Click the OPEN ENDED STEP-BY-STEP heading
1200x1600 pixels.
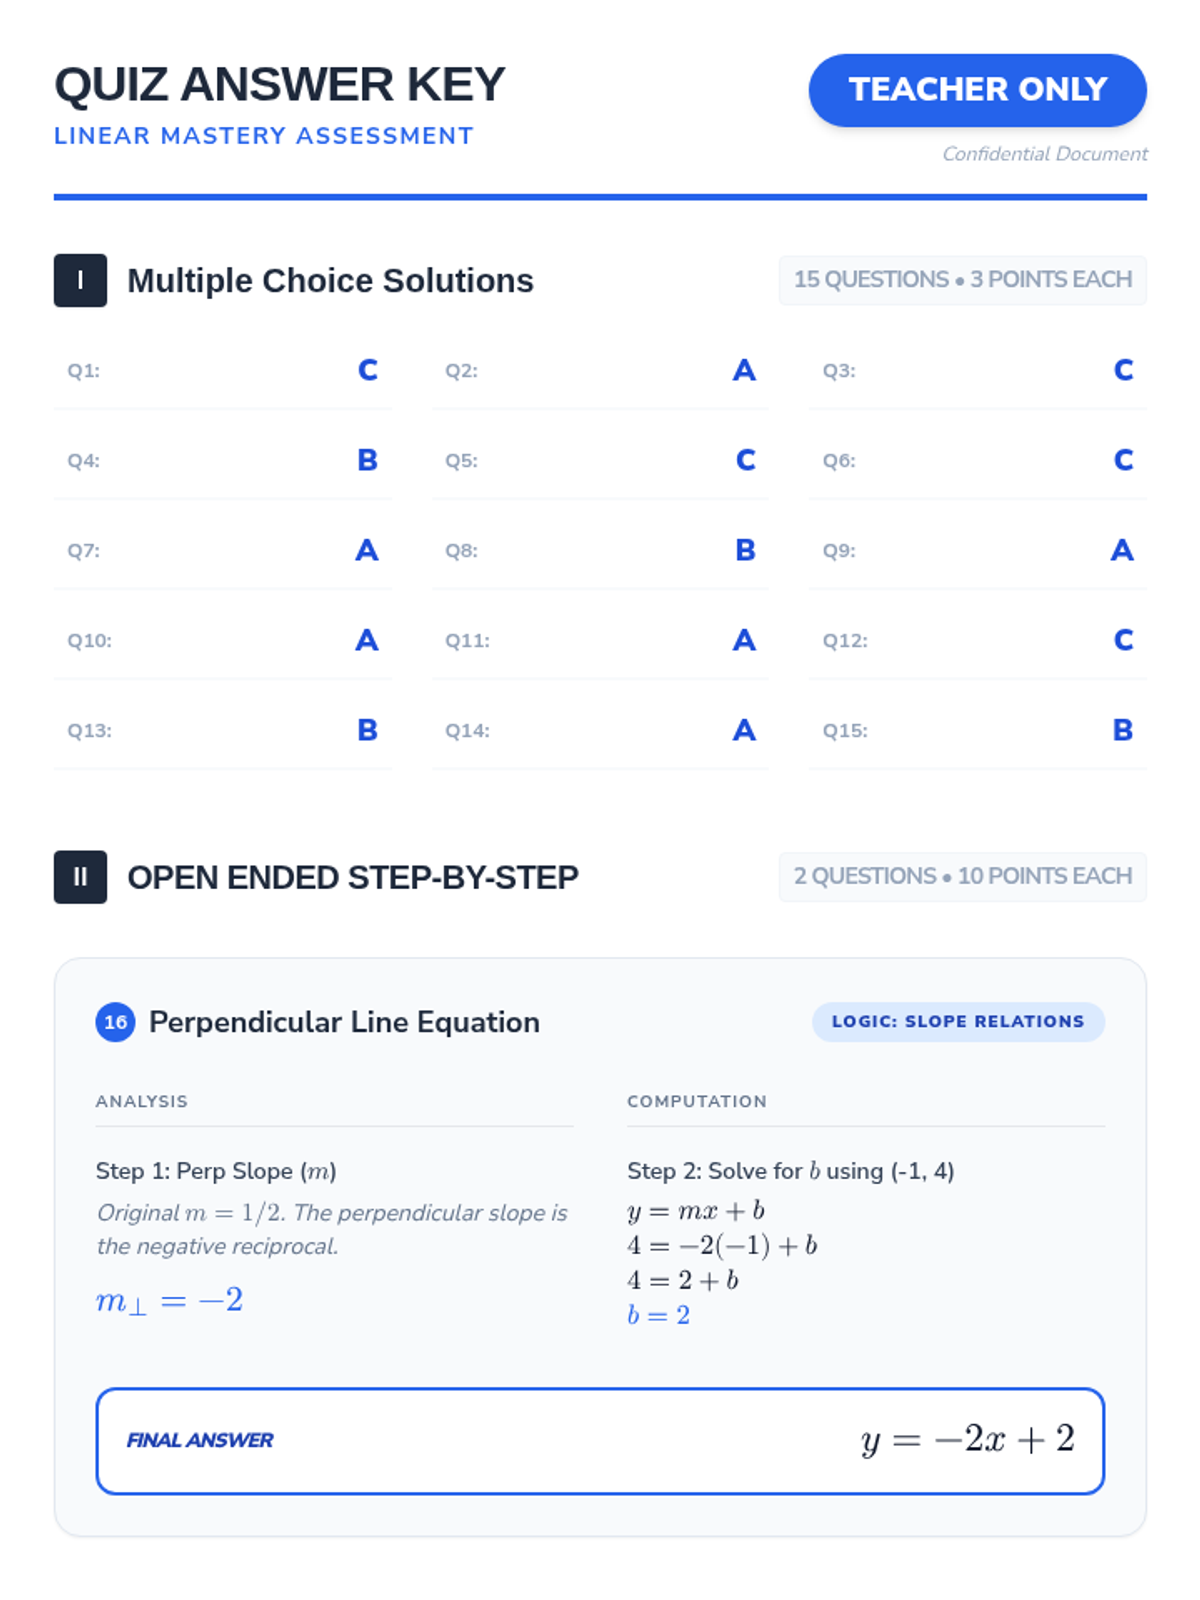tap(352, 878)
